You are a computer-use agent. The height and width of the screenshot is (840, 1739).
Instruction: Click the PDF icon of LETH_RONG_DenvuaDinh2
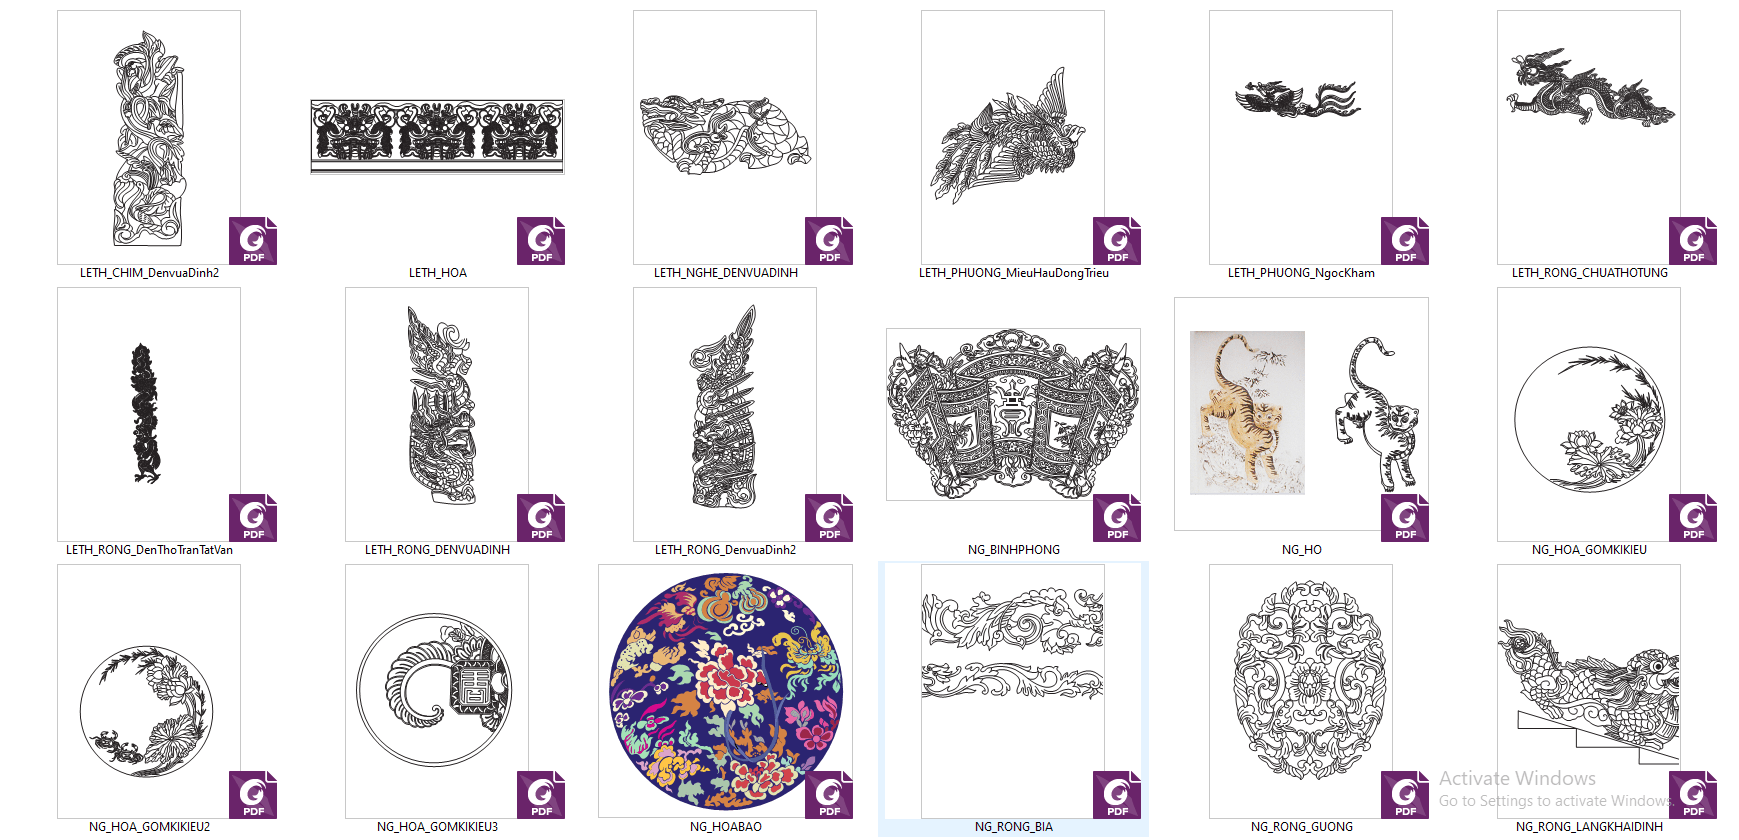pyautogui.click(x=829, y=518)
